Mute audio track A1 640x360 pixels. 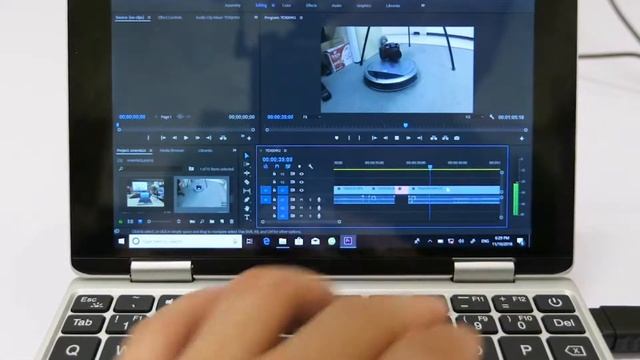click(302, 200)
